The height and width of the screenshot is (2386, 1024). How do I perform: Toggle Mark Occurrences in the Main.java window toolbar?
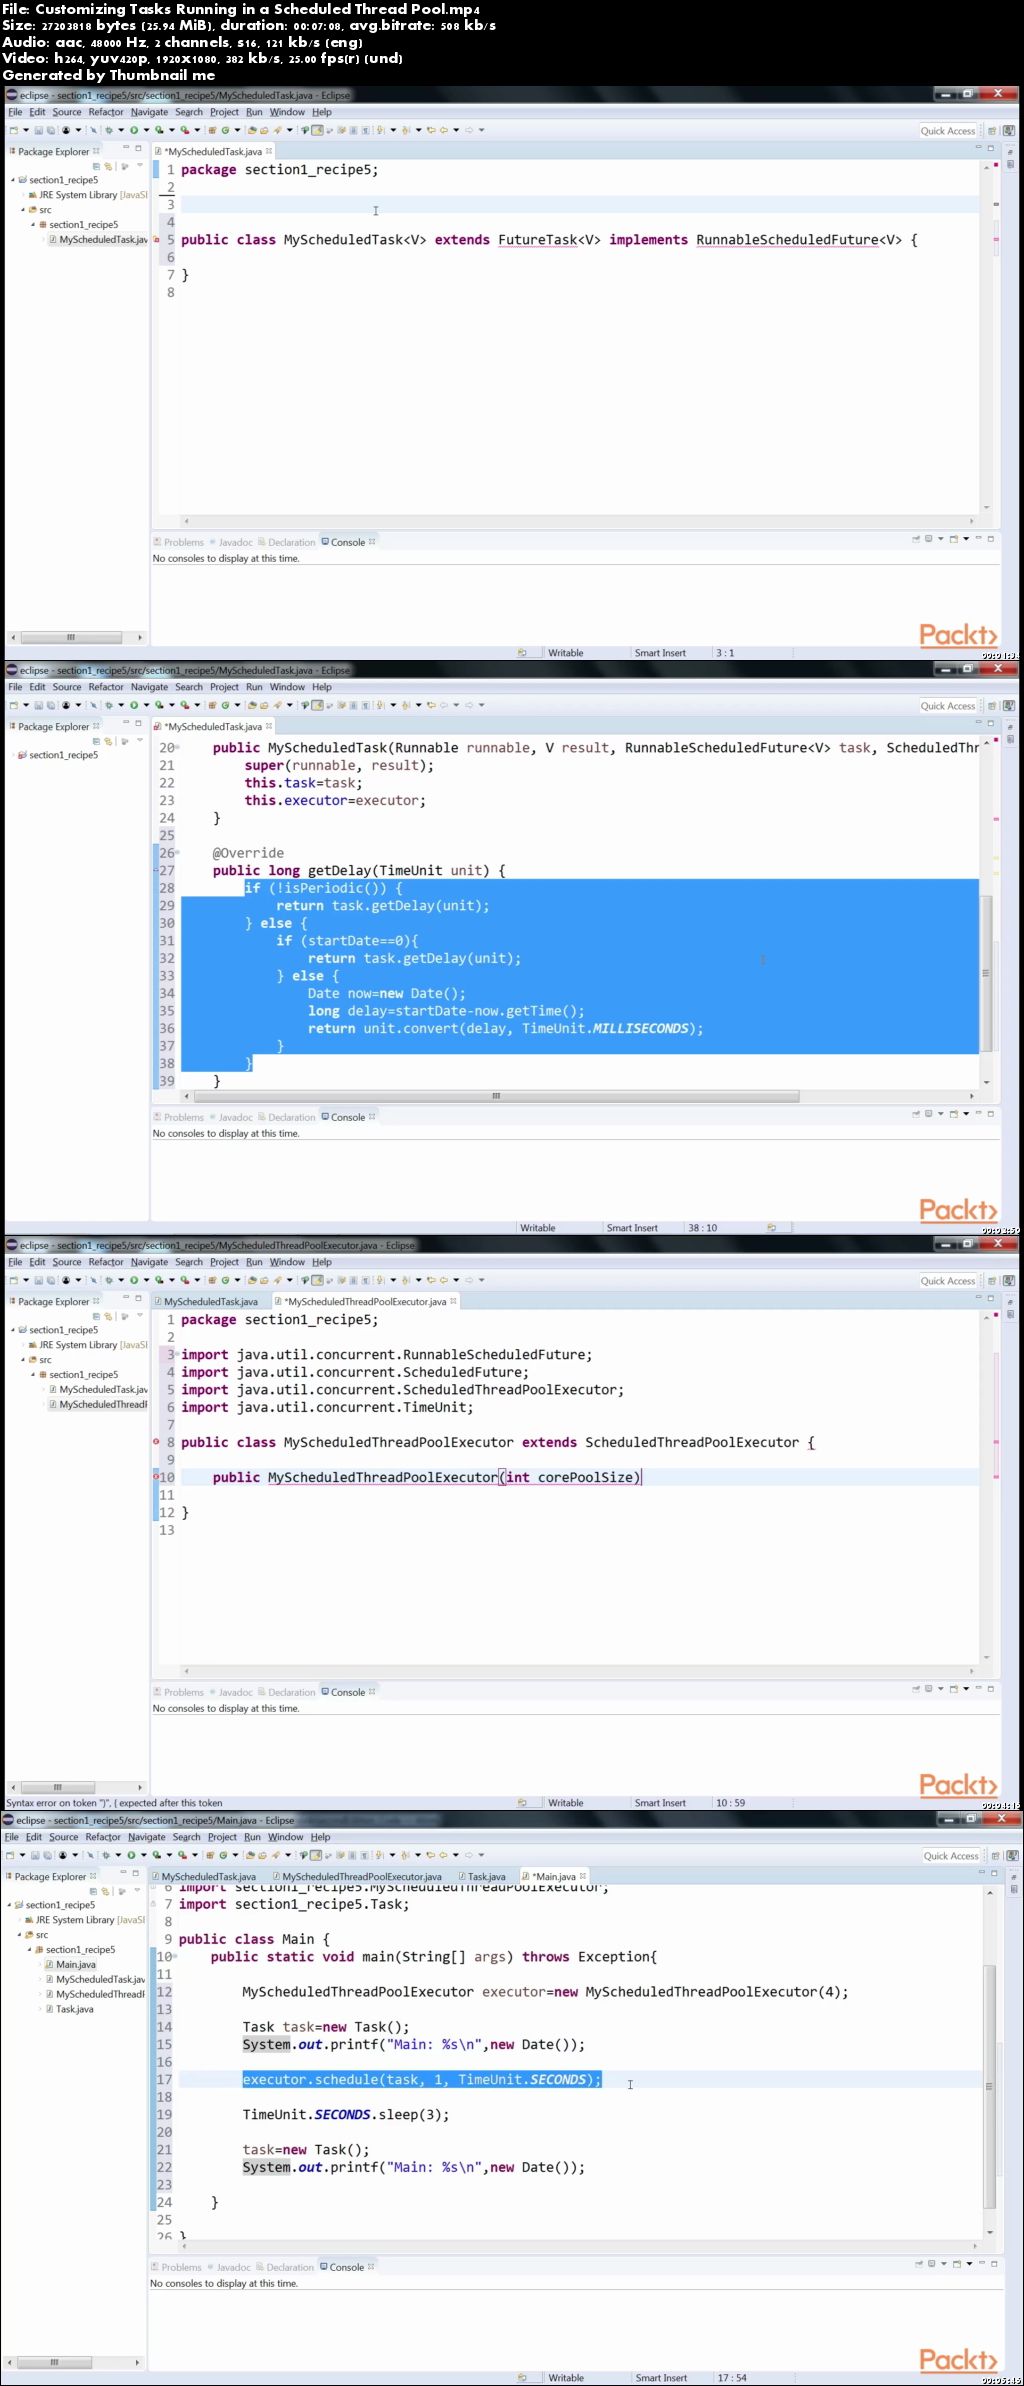(x=315, y=1855)
